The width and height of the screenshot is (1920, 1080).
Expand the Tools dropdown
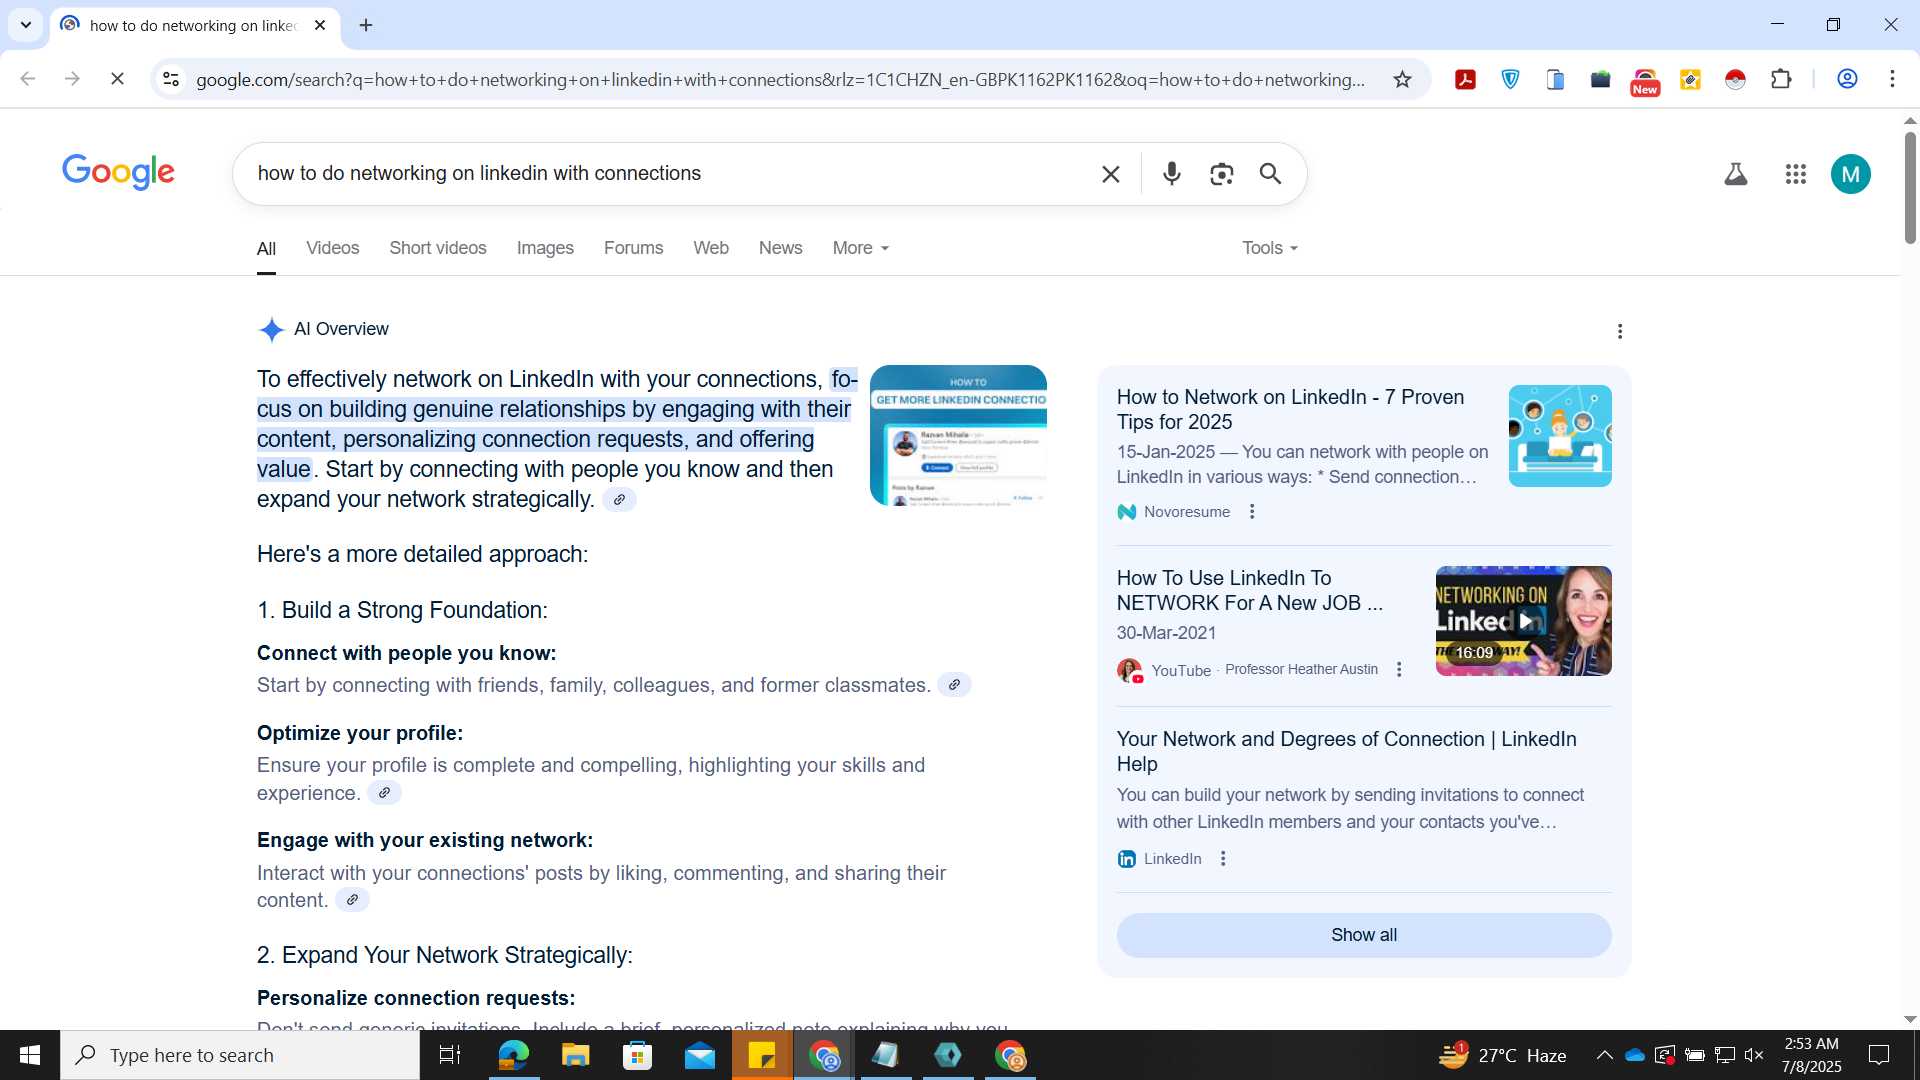[1270, 248]
